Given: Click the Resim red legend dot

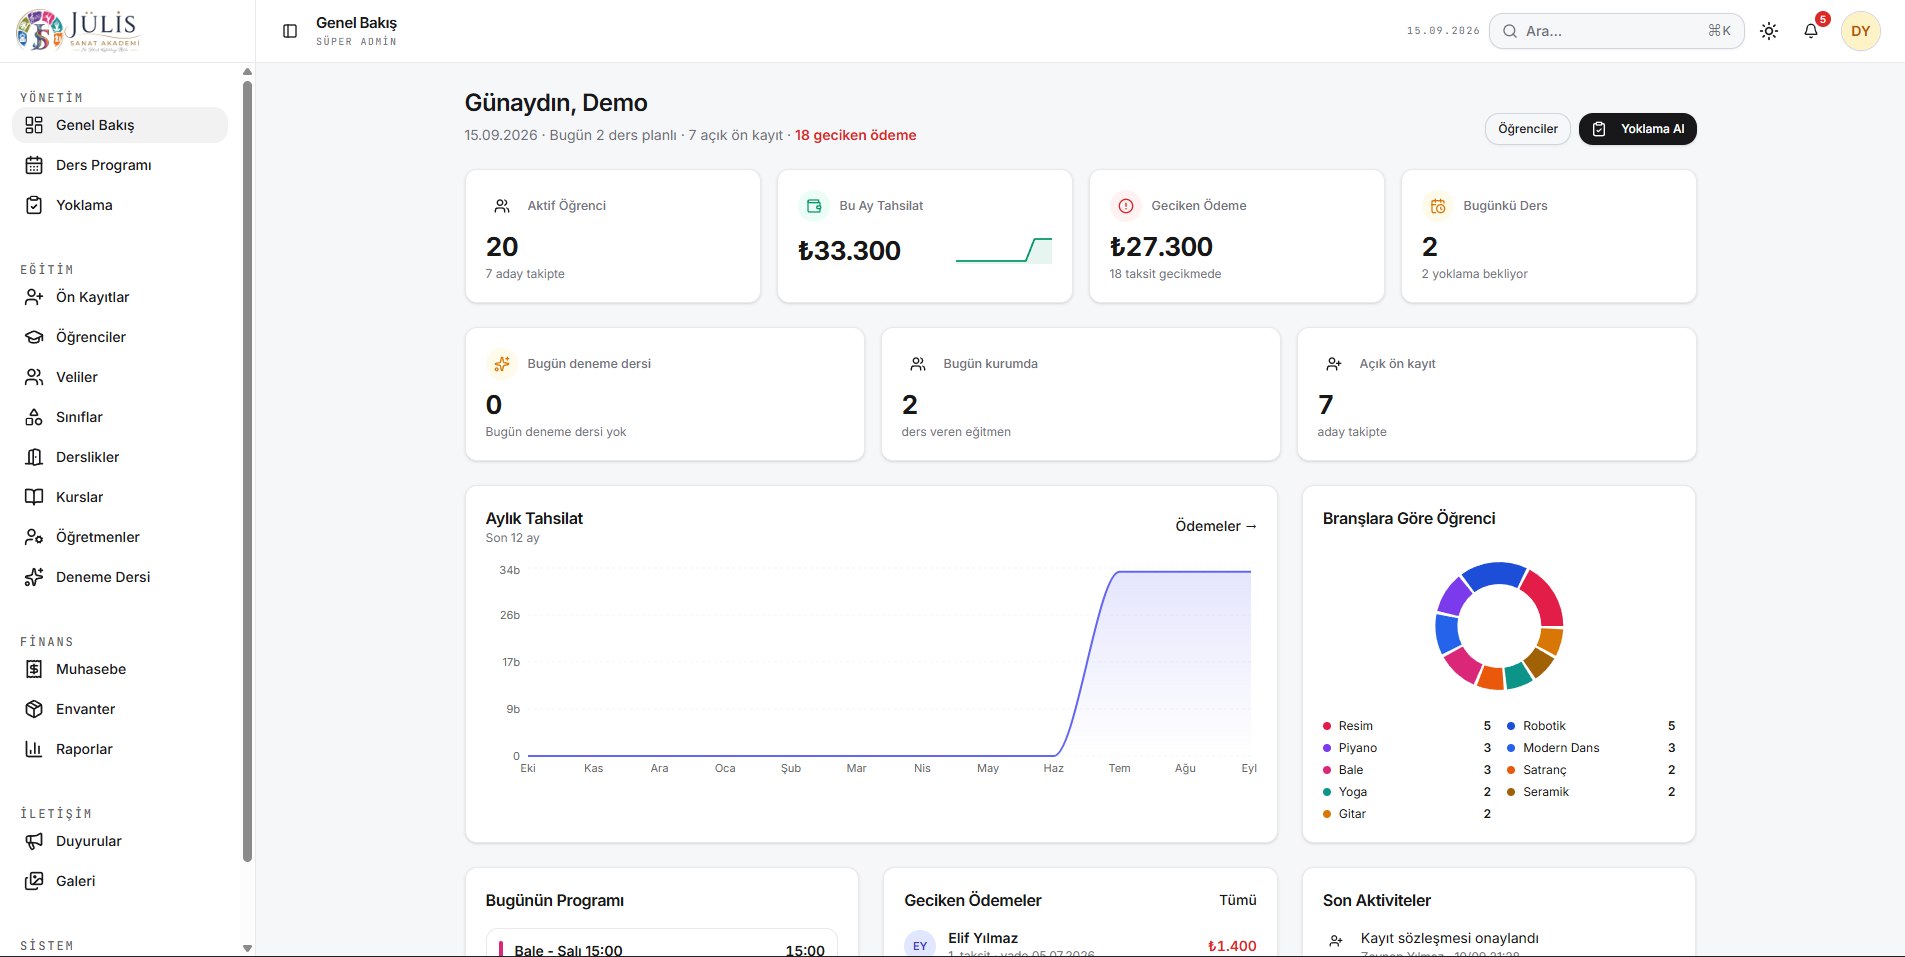Looking at the screenshot, I should coord(1327,726).
